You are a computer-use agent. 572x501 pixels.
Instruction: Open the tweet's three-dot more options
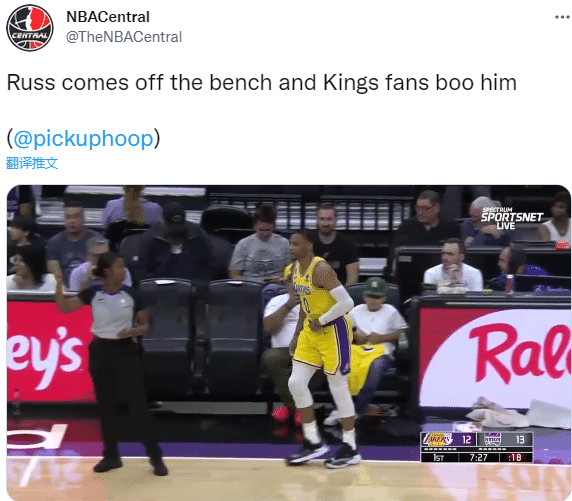click(x=563, y=17)
